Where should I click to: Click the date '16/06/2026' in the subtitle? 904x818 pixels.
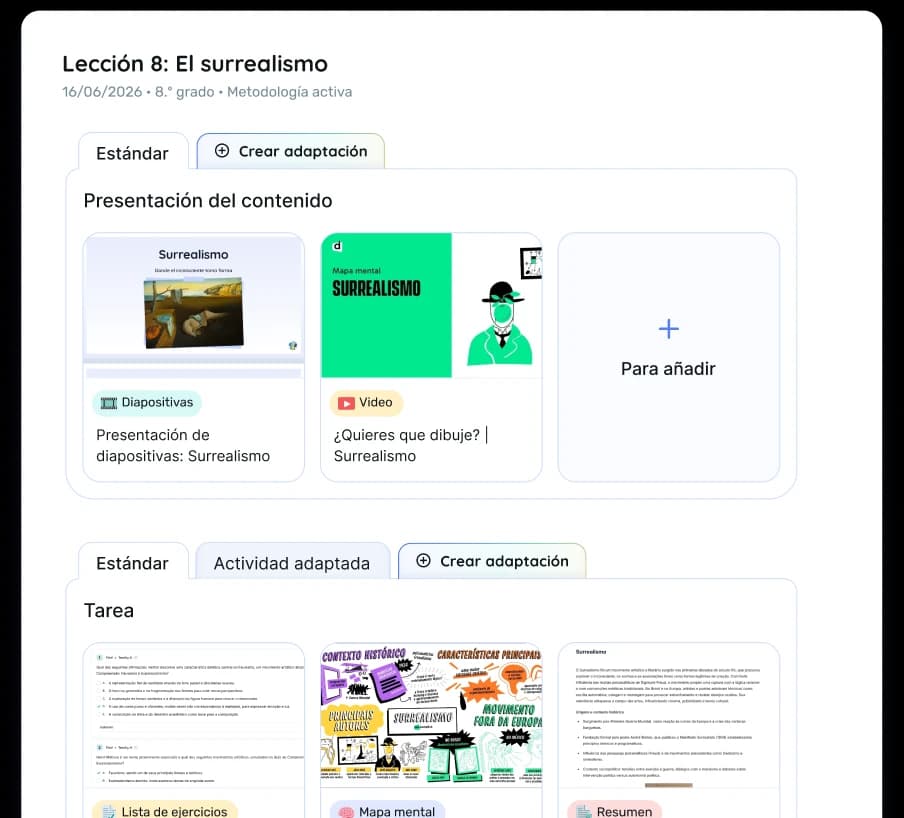click(102, 92)
